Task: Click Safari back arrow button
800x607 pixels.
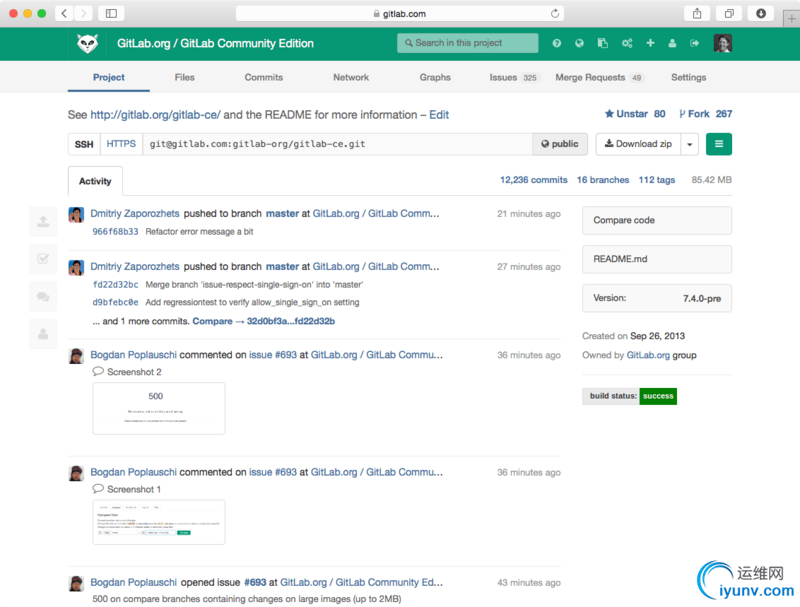Action: (x=64, y=13)
